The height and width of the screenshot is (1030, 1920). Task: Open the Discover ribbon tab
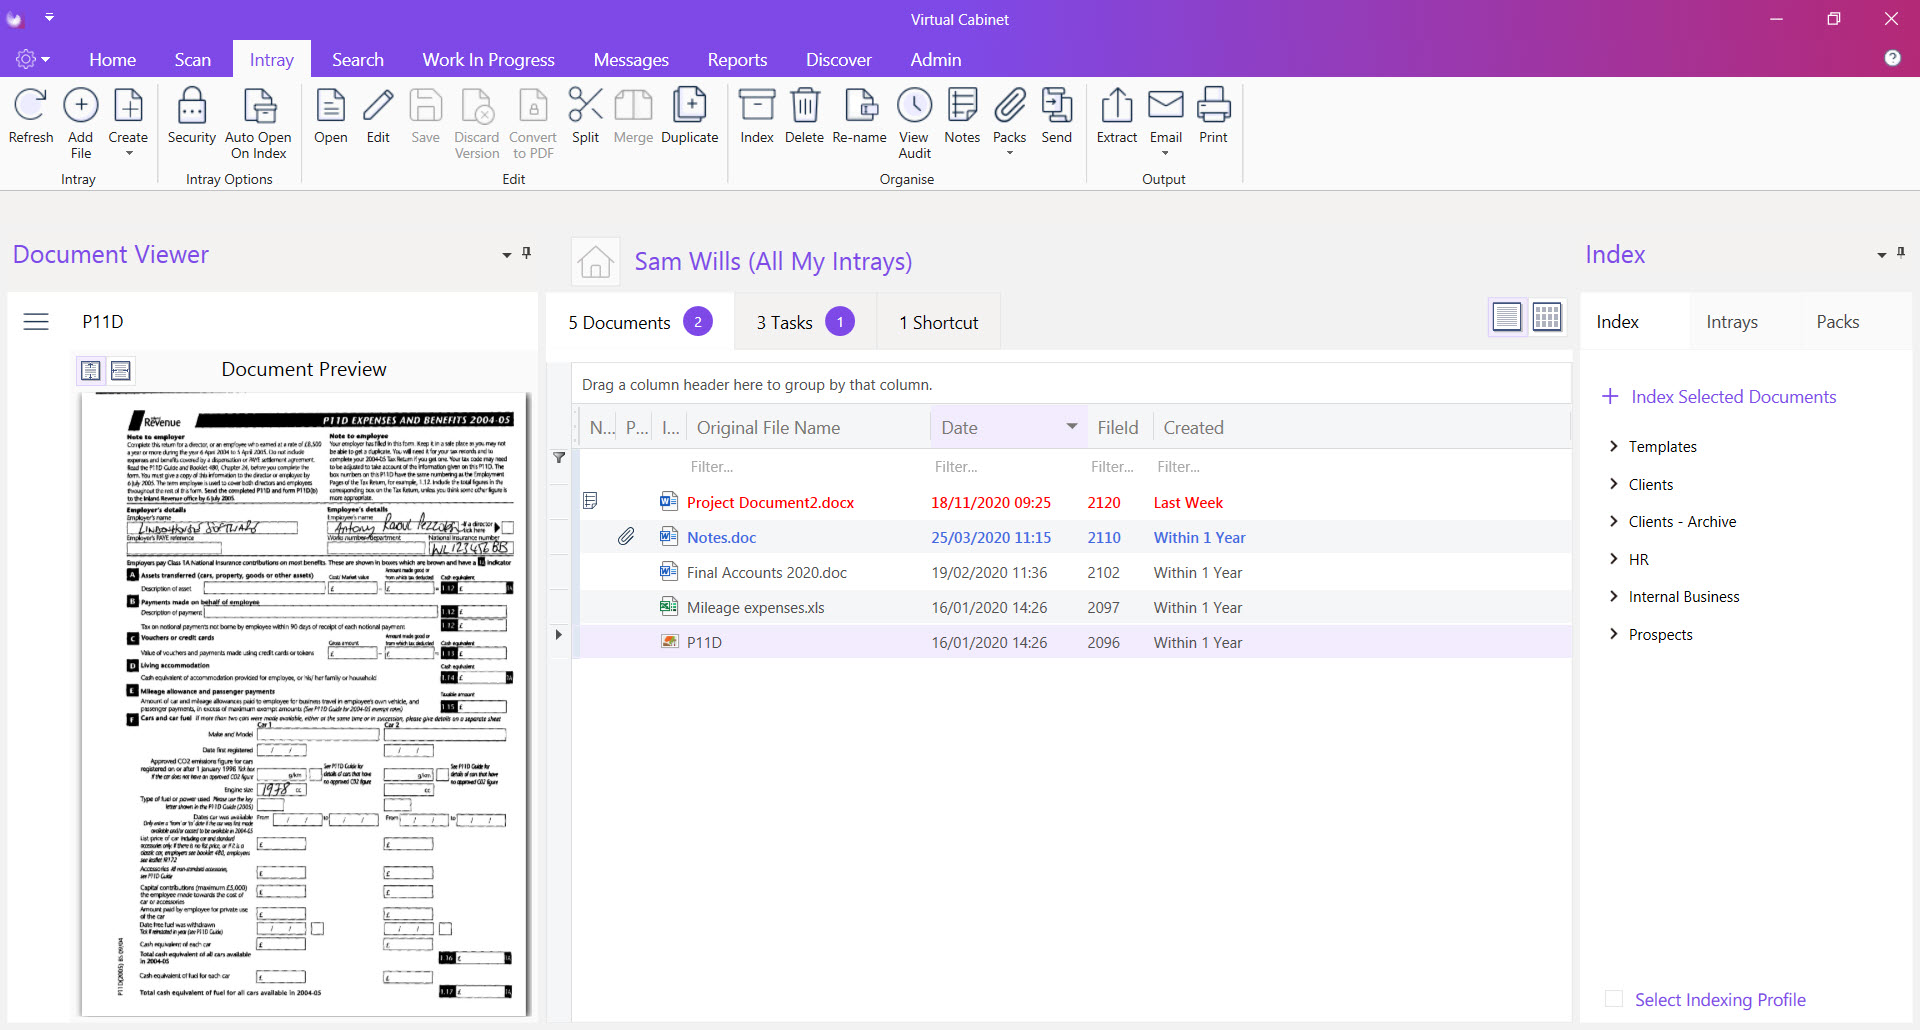coord(839,60)
